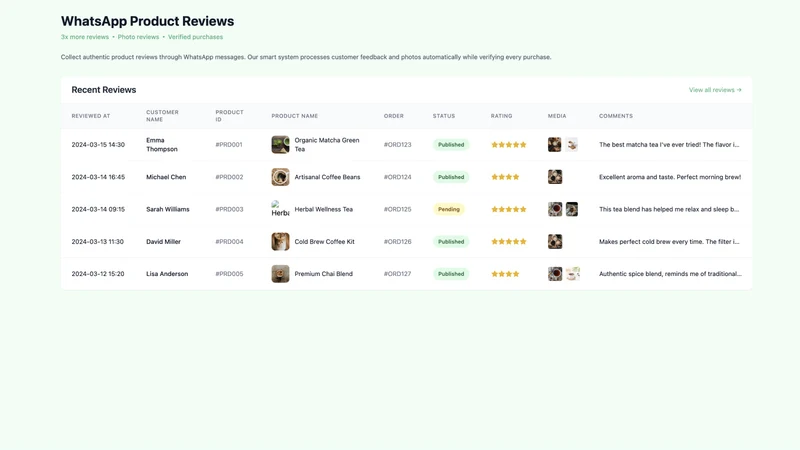Click order number #ORD125
800x450 pixels.
397,209
